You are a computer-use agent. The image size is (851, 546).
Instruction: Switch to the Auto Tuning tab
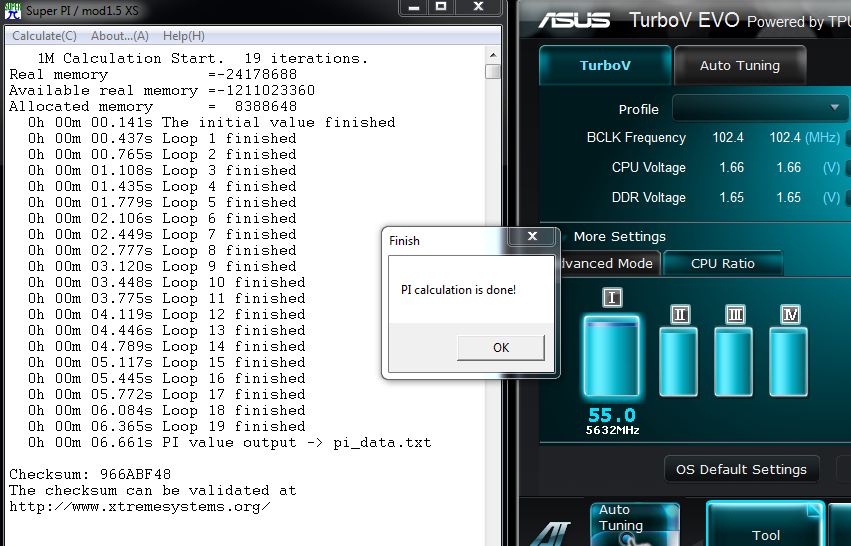[739, 66]
